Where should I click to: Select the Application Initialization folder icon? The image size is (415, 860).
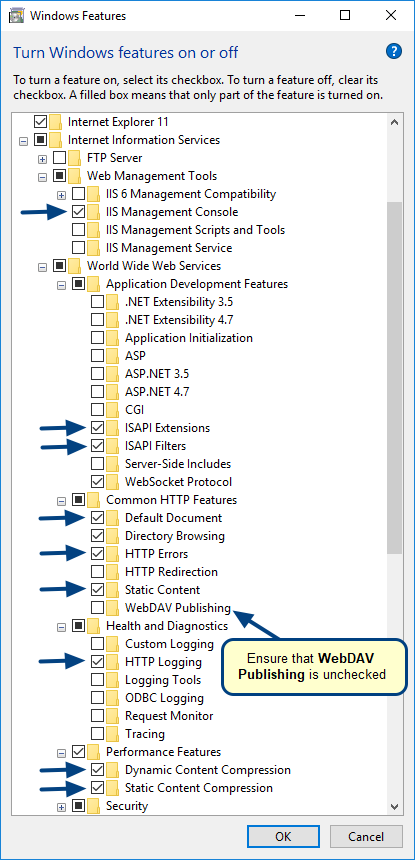point(112,338)
